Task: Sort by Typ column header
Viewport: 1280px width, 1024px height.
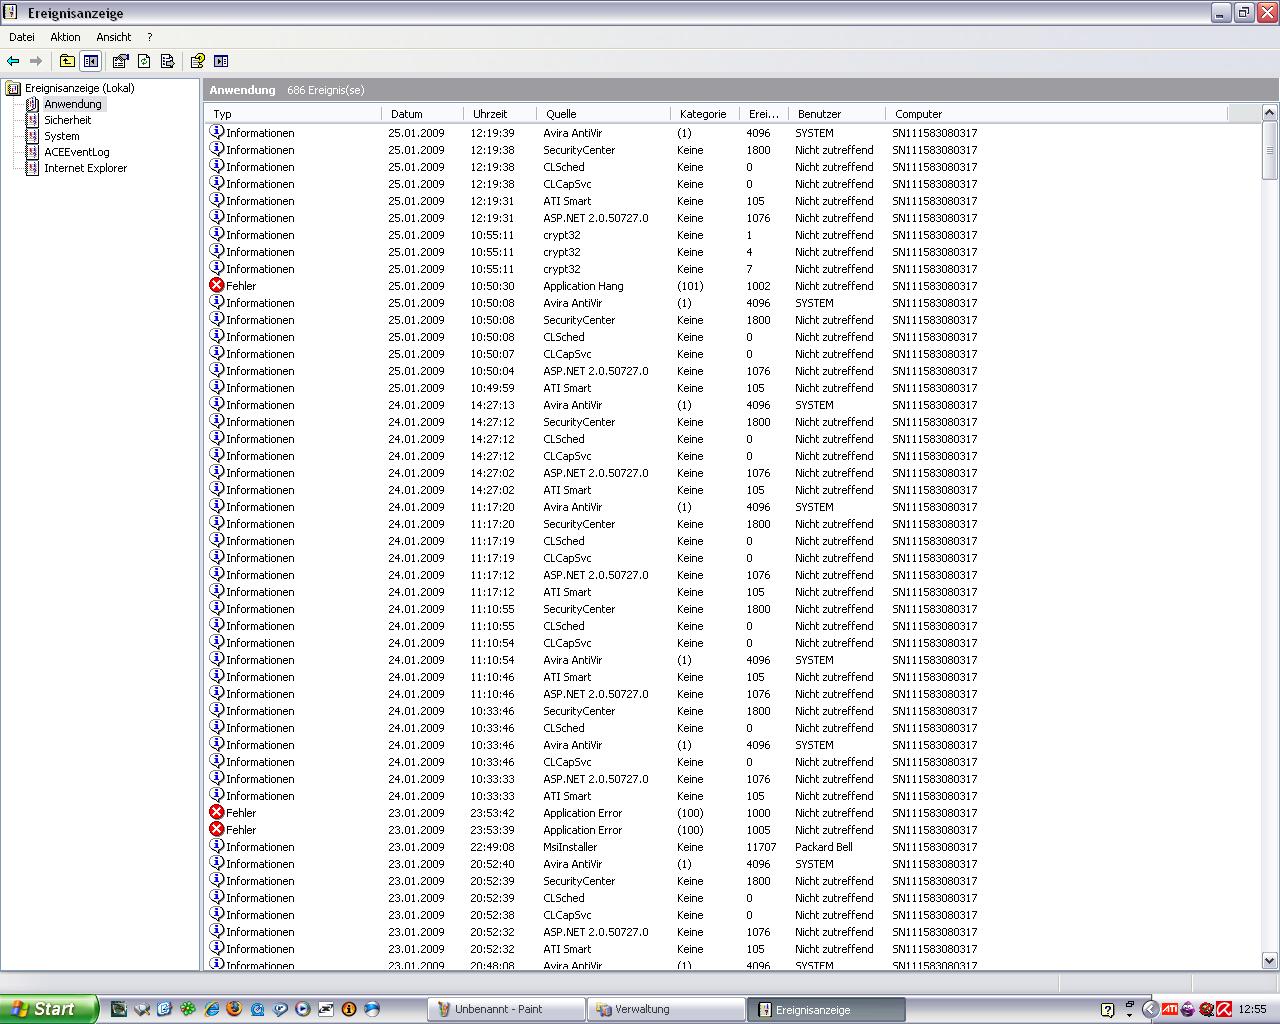Action: [293, 114]
